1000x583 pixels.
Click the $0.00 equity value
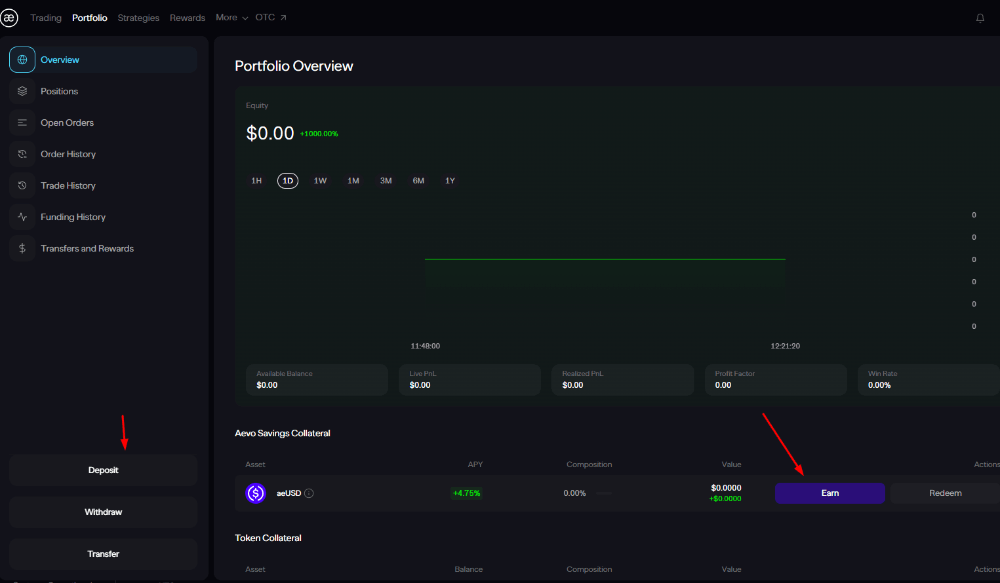[x=270, y=133]
